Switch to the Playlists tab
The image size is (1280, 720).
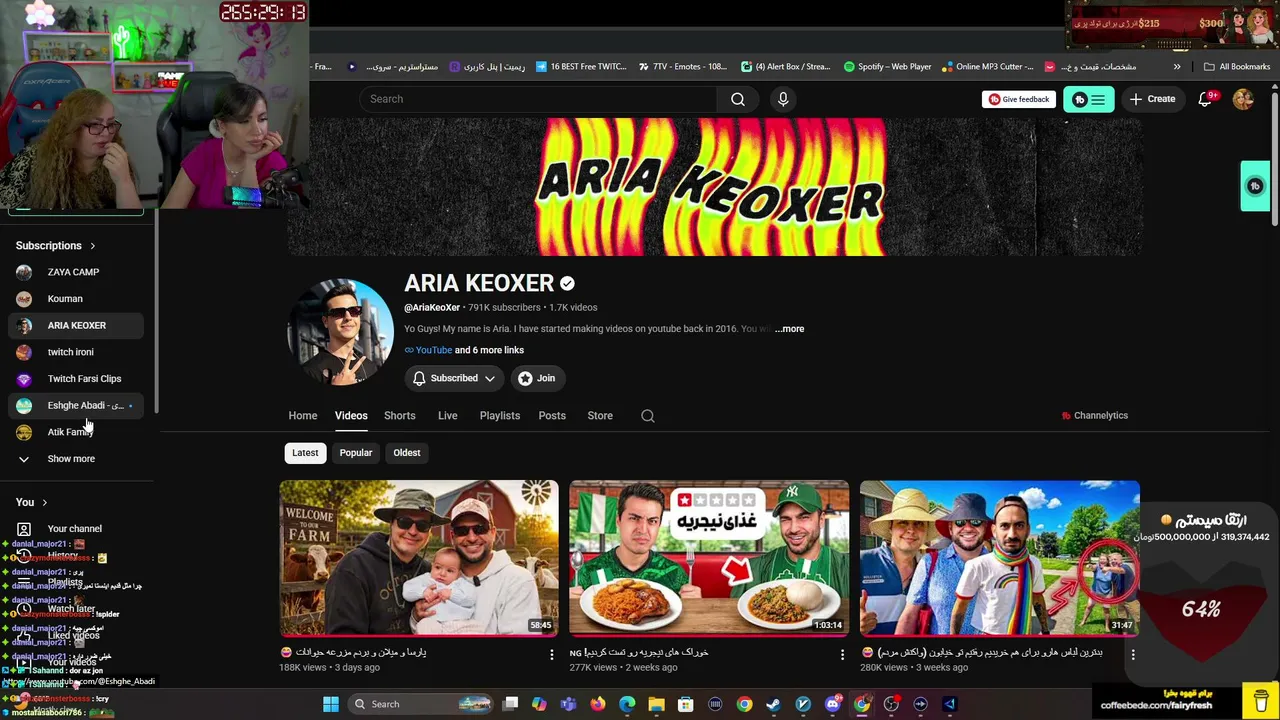click(x=500, y=416)
